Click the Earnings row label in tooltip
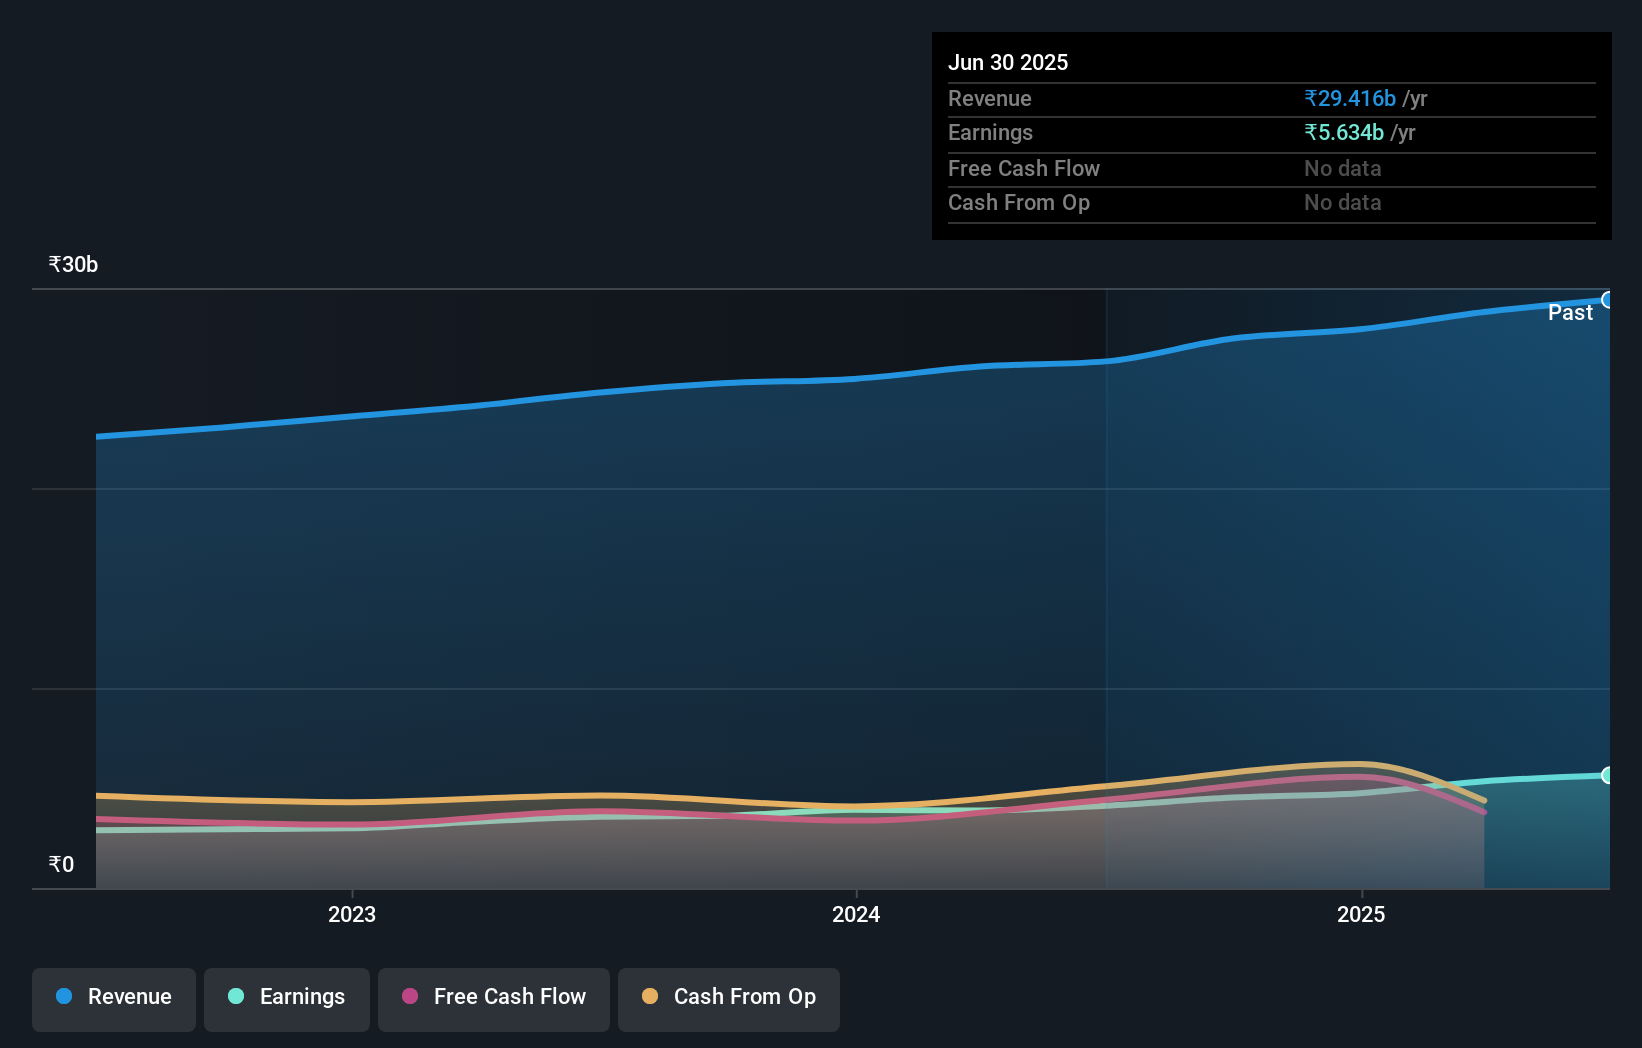Viewport: 1642px width, 1048px height. [990, 132]
